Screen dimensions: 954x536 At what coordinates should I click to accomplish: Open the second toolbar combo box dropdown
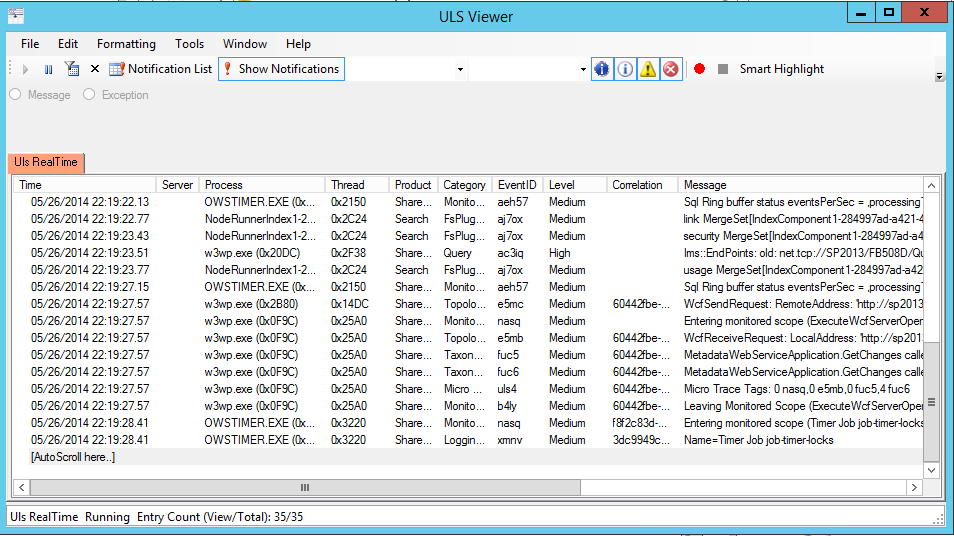[x=583, y=69]
